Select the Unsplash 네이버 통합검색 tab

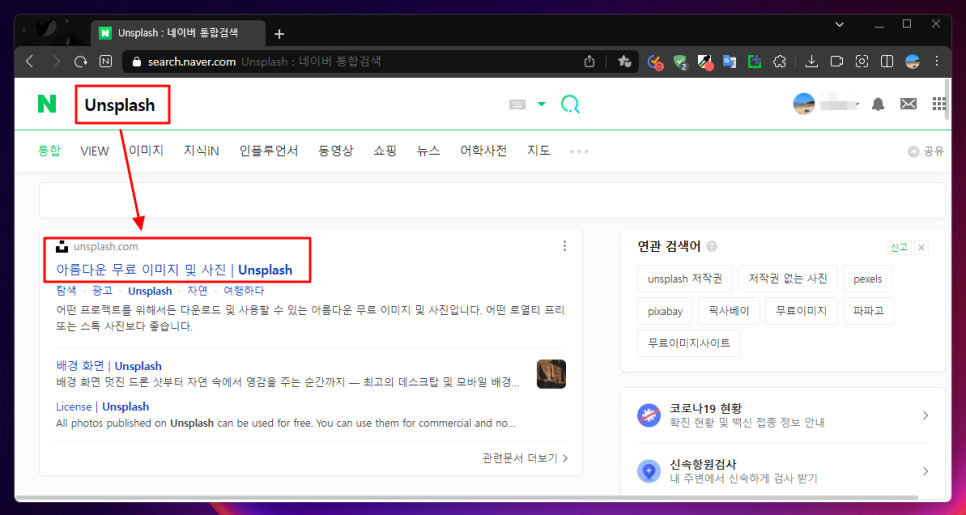[178, 33]
